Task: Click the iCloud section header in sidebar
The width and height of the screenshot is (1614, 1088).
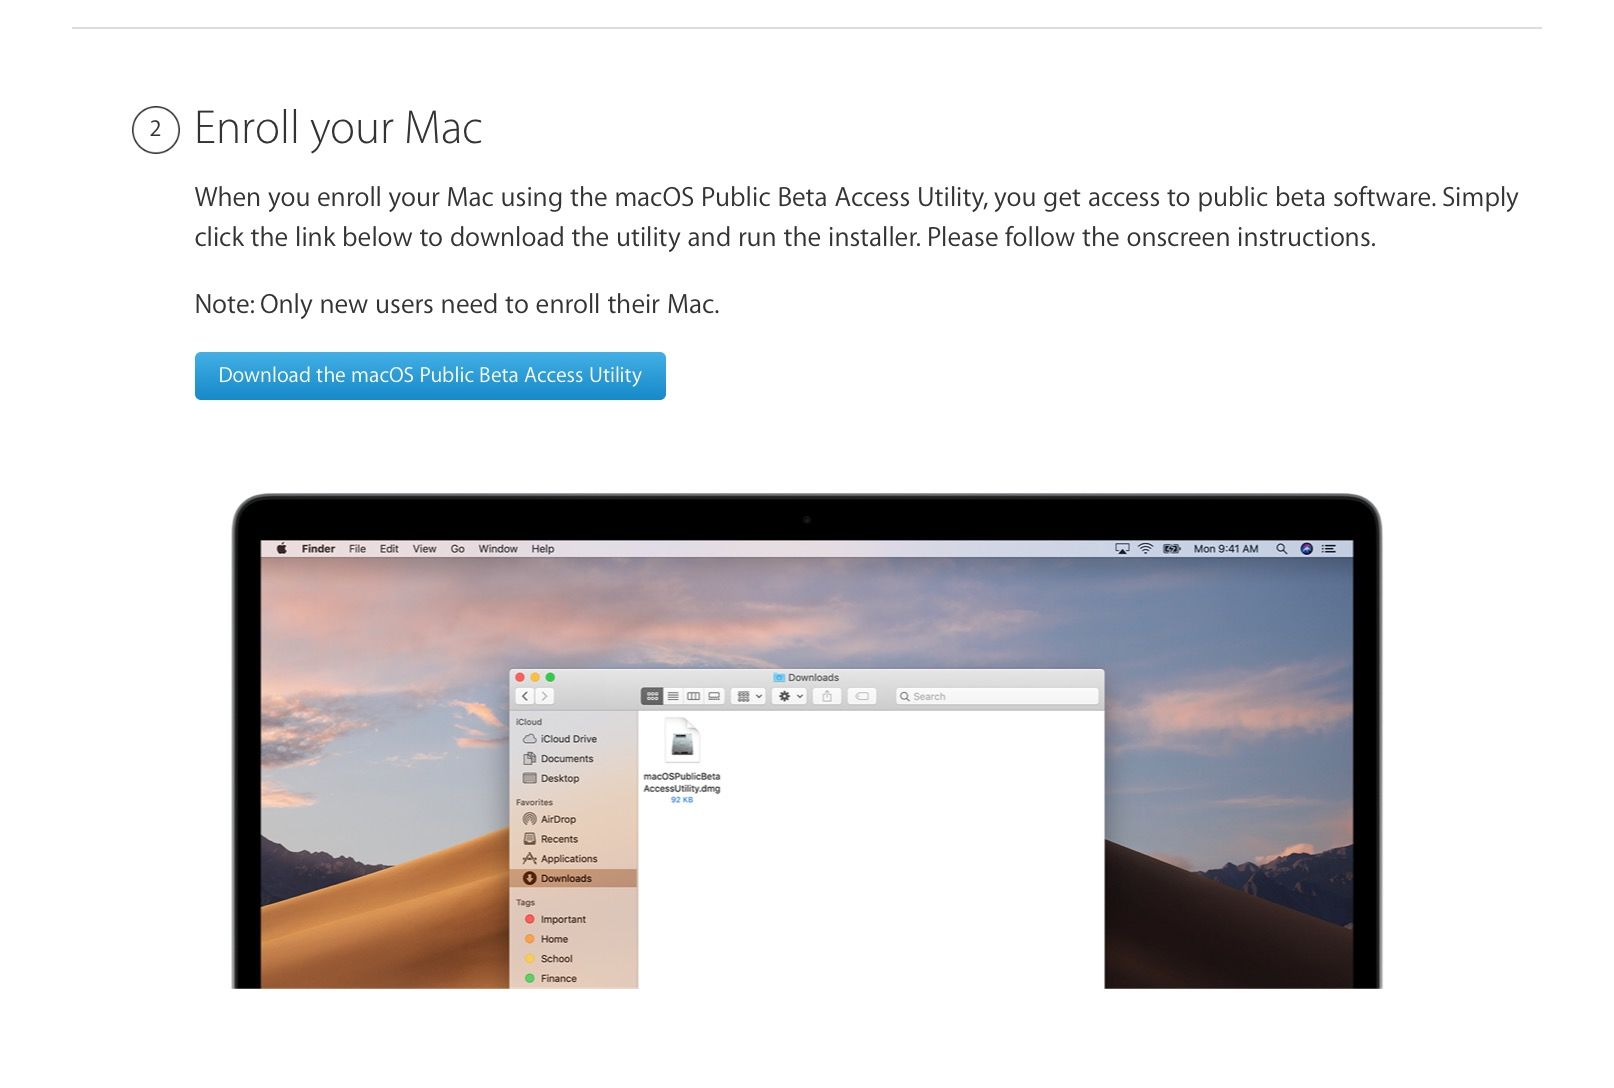Action: point(529,722)
